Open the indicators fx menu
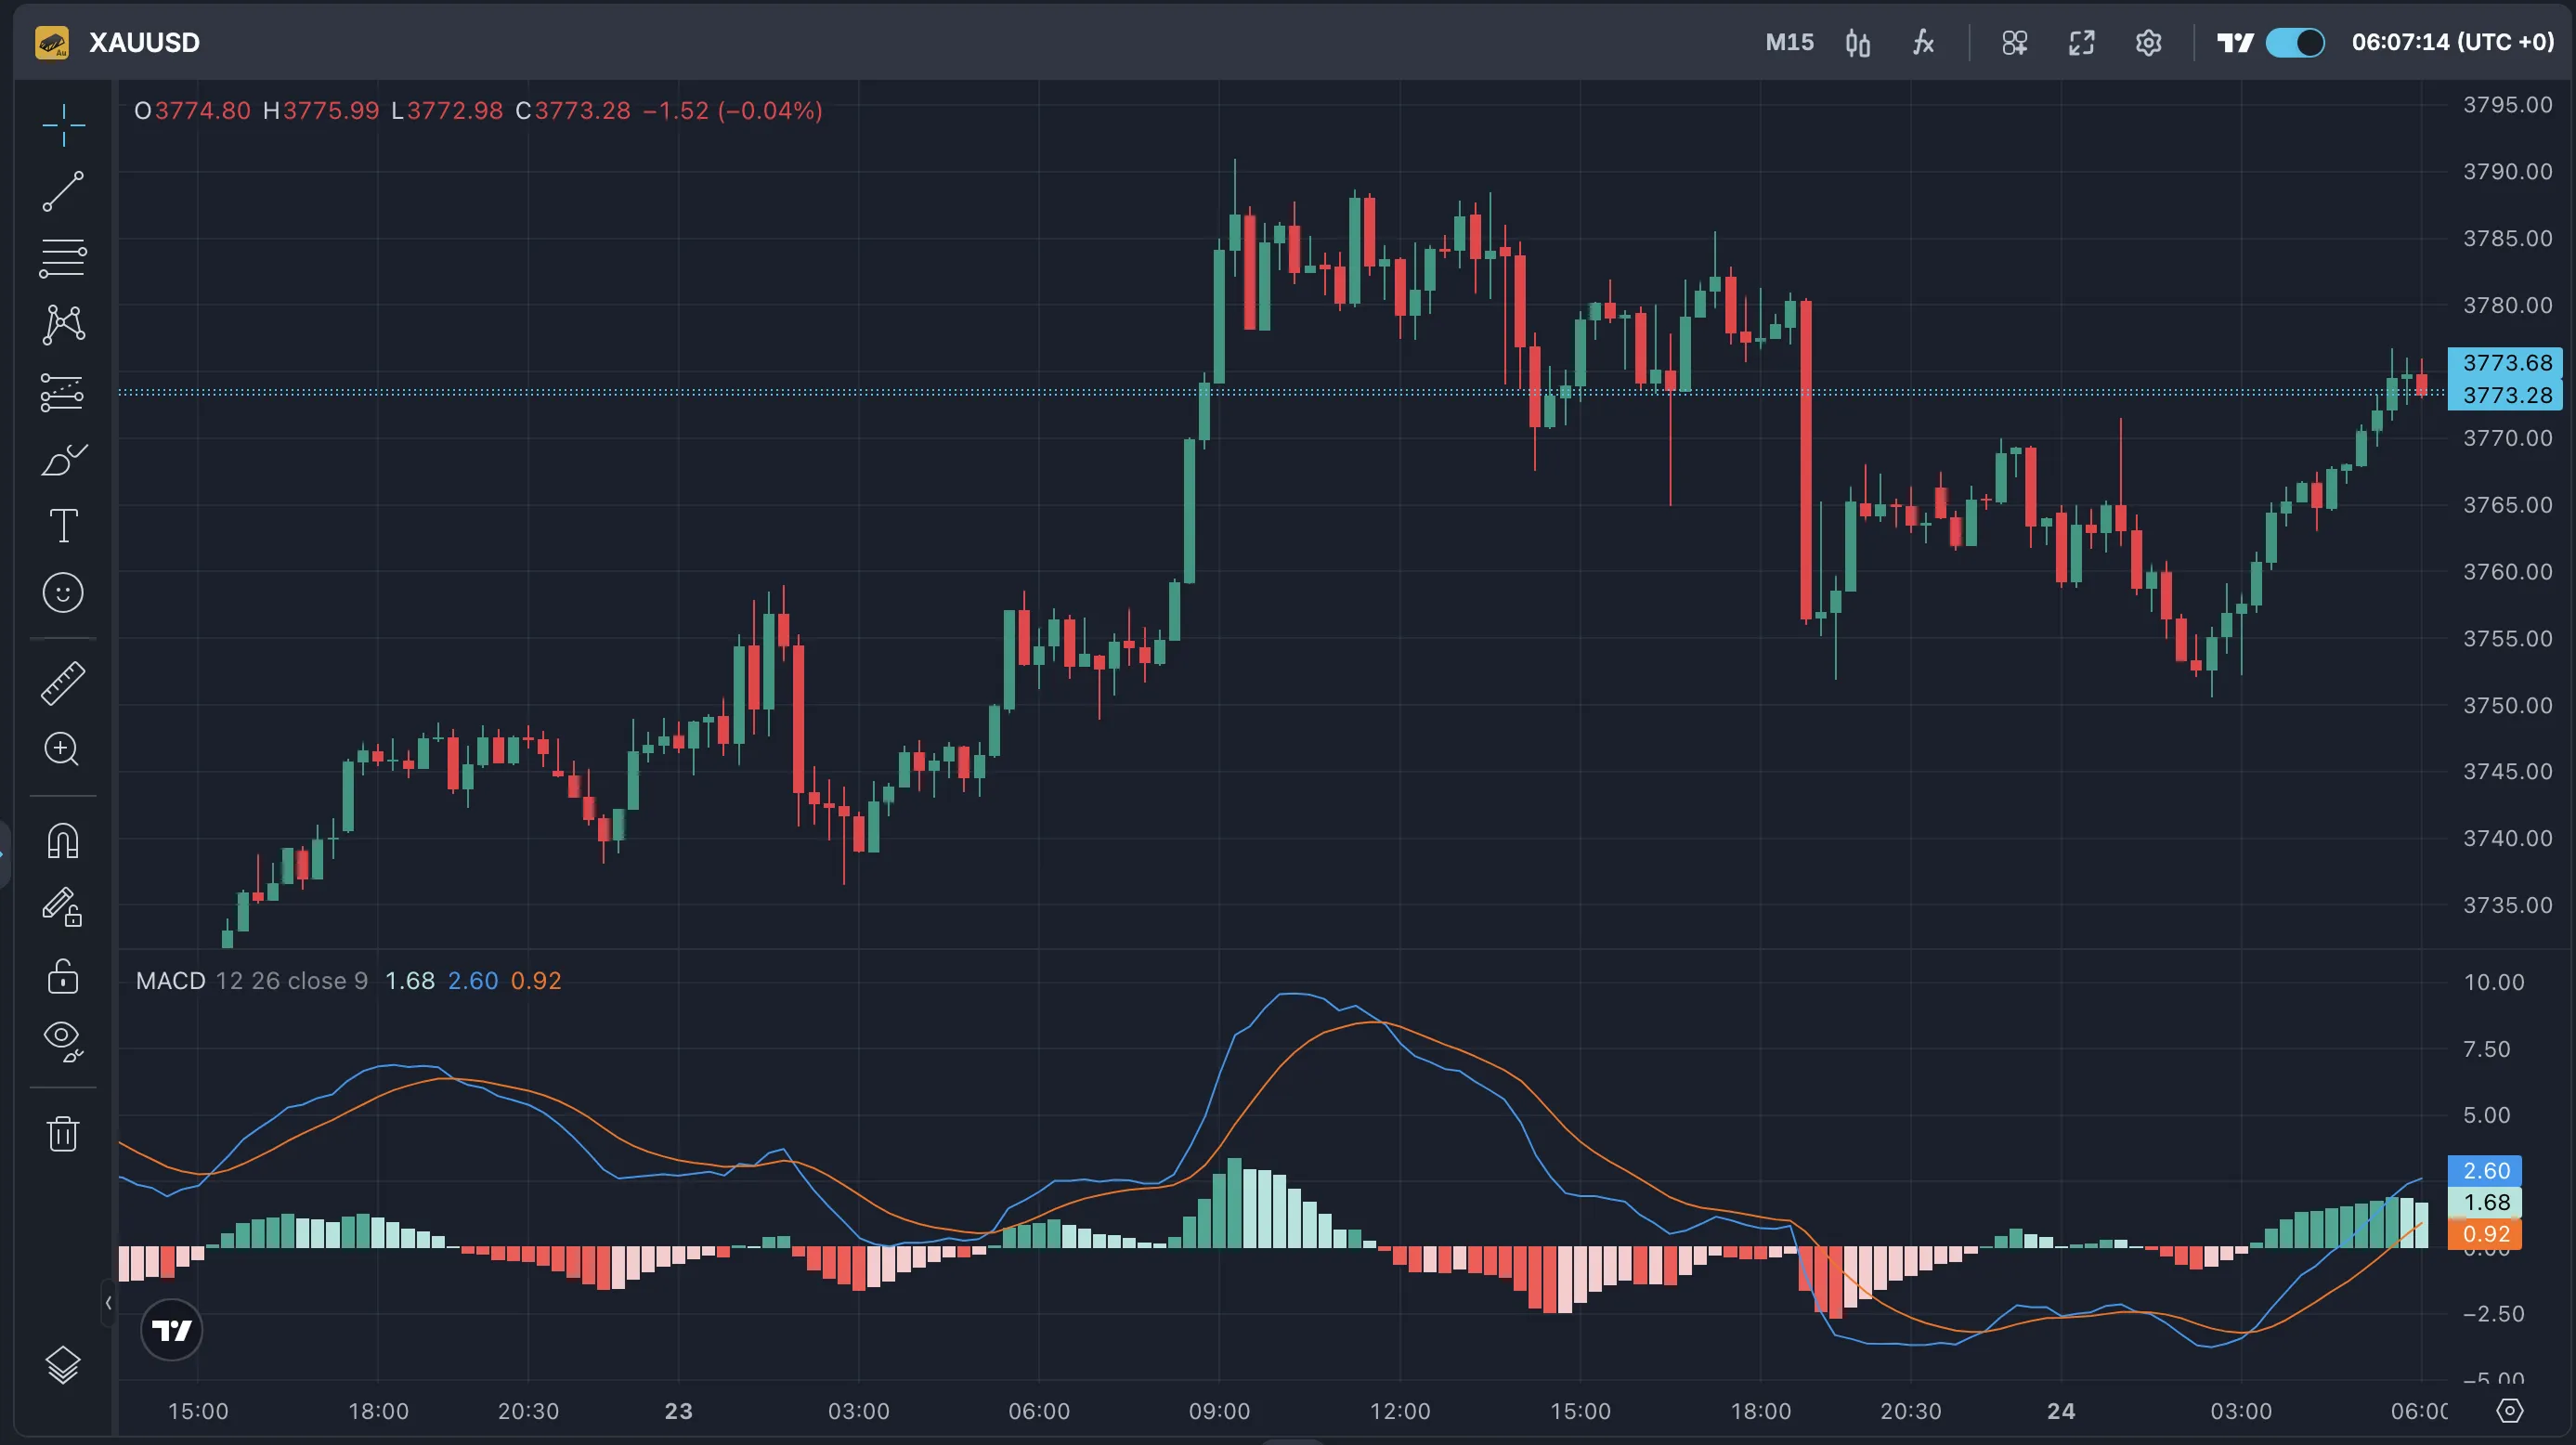This screenshot has height=1445, width=2576. pos(1923,43)
